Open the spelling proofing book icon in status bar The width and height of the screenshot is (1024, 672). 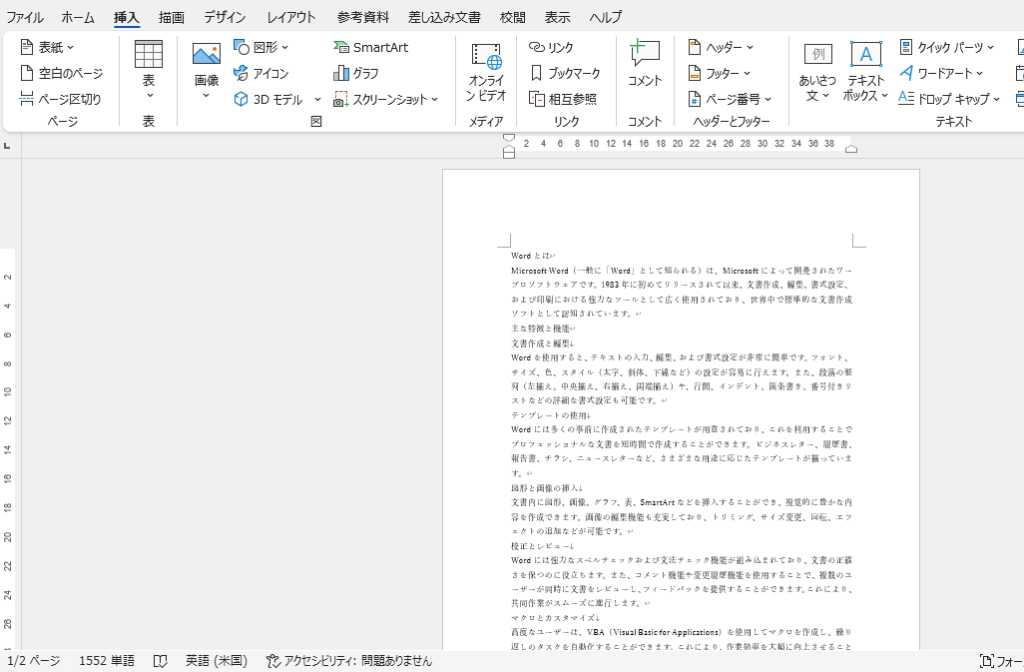click(x=160, y=661)
